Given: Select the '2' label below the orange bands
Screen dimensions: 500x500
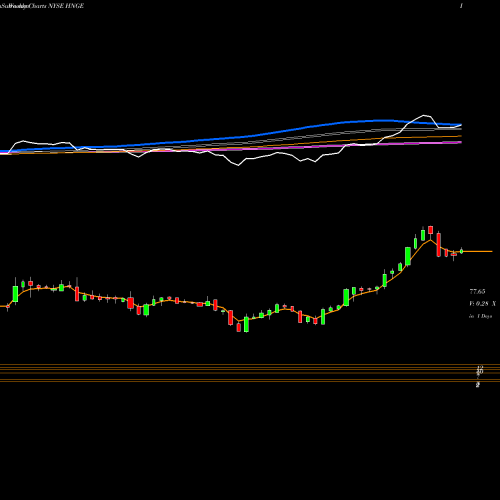Looking at the screenshot, I should coord(478,385).
